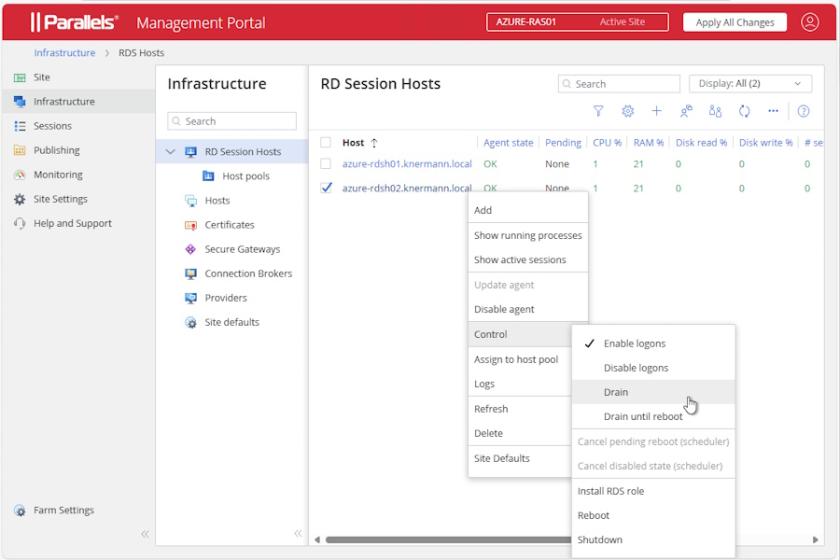
Task: Click Refresh in context menu
Action: pyautogui.click(x=520, y=409)
